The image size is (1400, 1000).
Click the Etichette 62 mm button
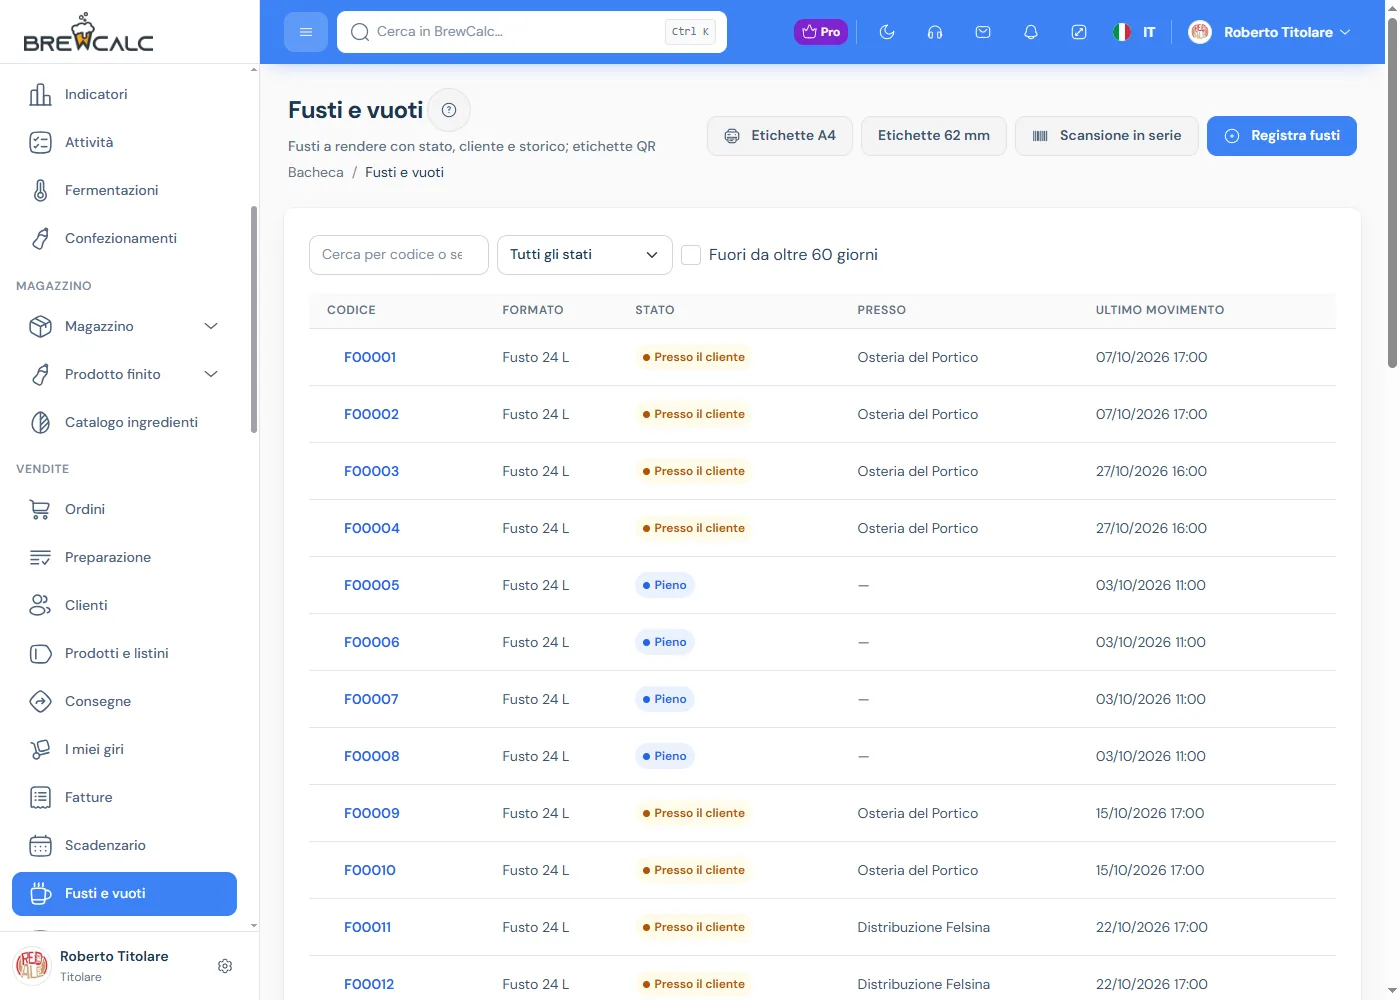click(934, 136)
